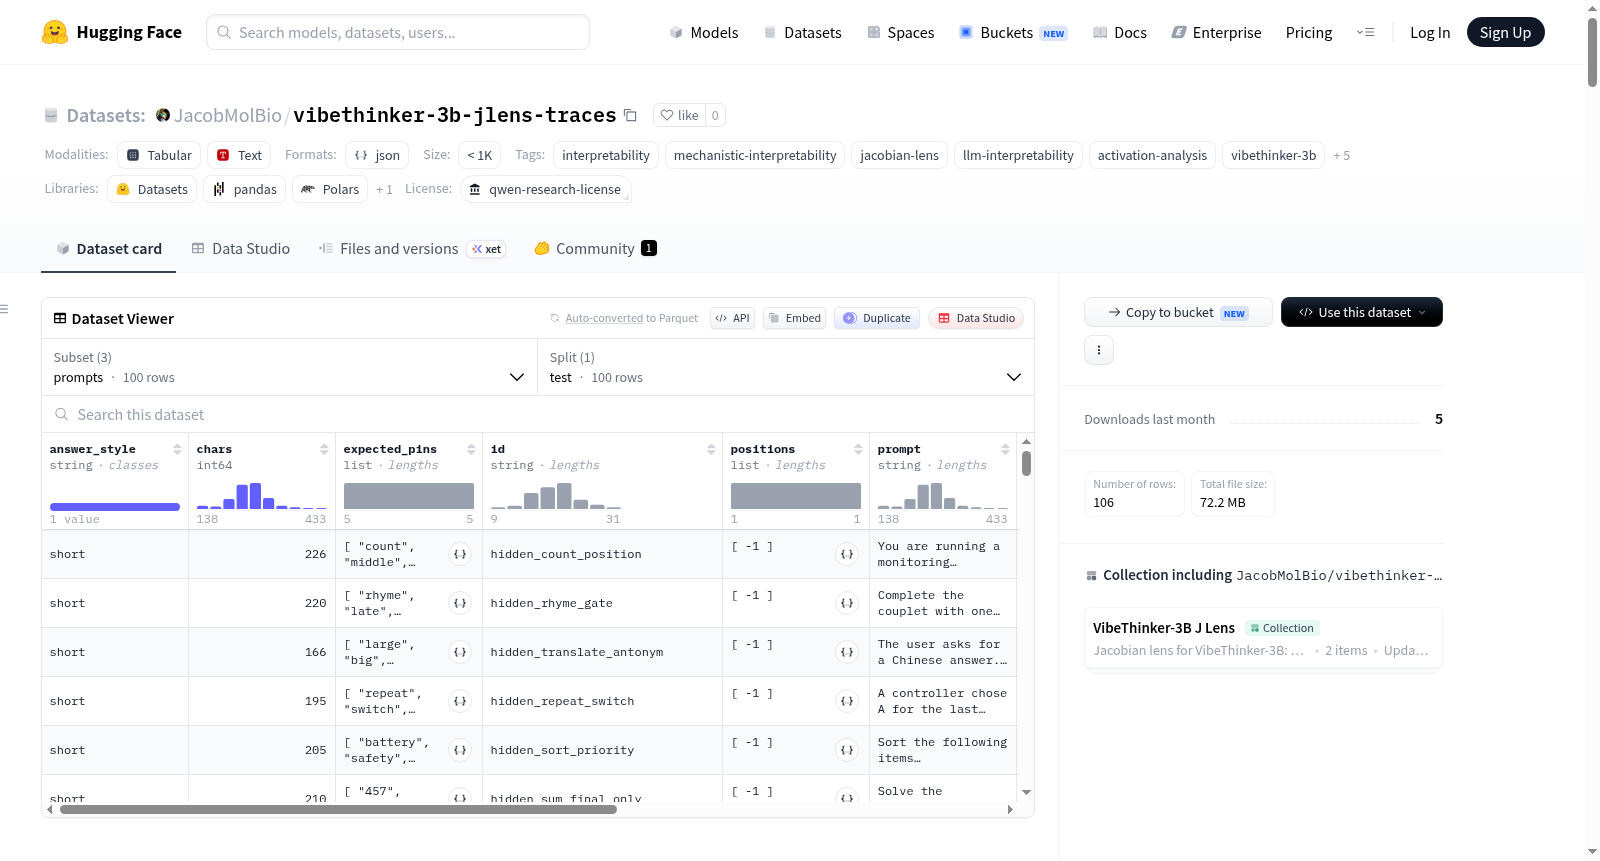This screenshot has width=1600, height=861.
Task: Sort by id column arrows
Action: (711, 449)
